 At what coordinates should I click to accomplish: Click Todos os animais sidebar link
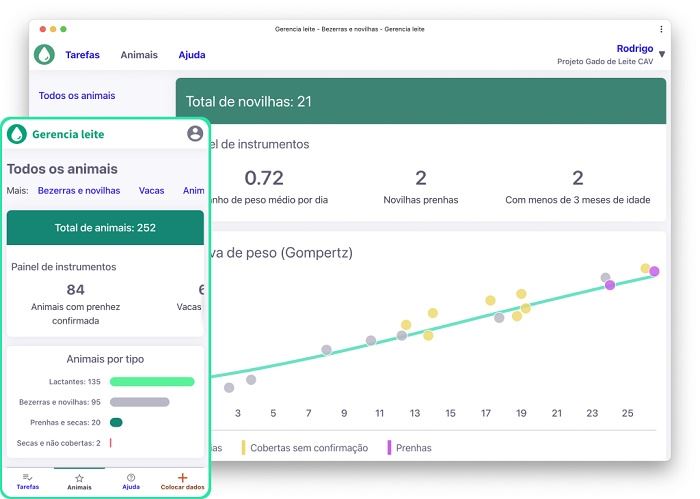pyautogui.click(x=77, y=96)
